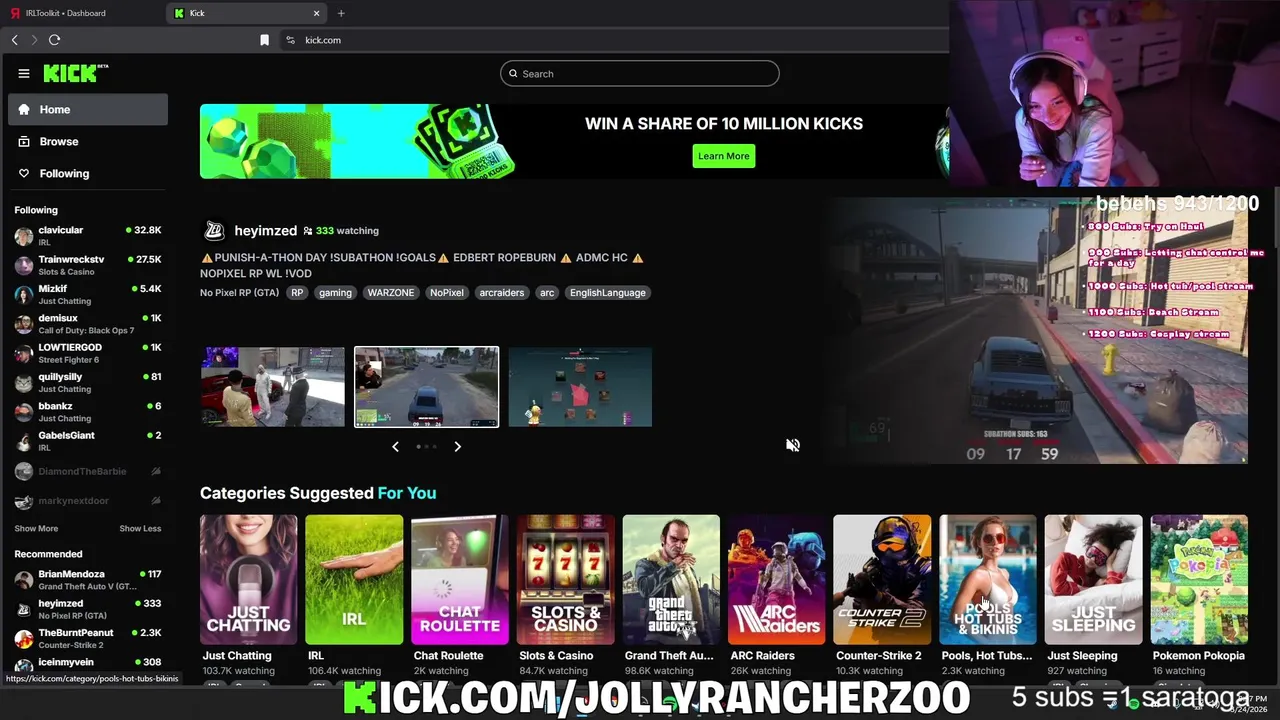Click the Search field

(640, 73)
